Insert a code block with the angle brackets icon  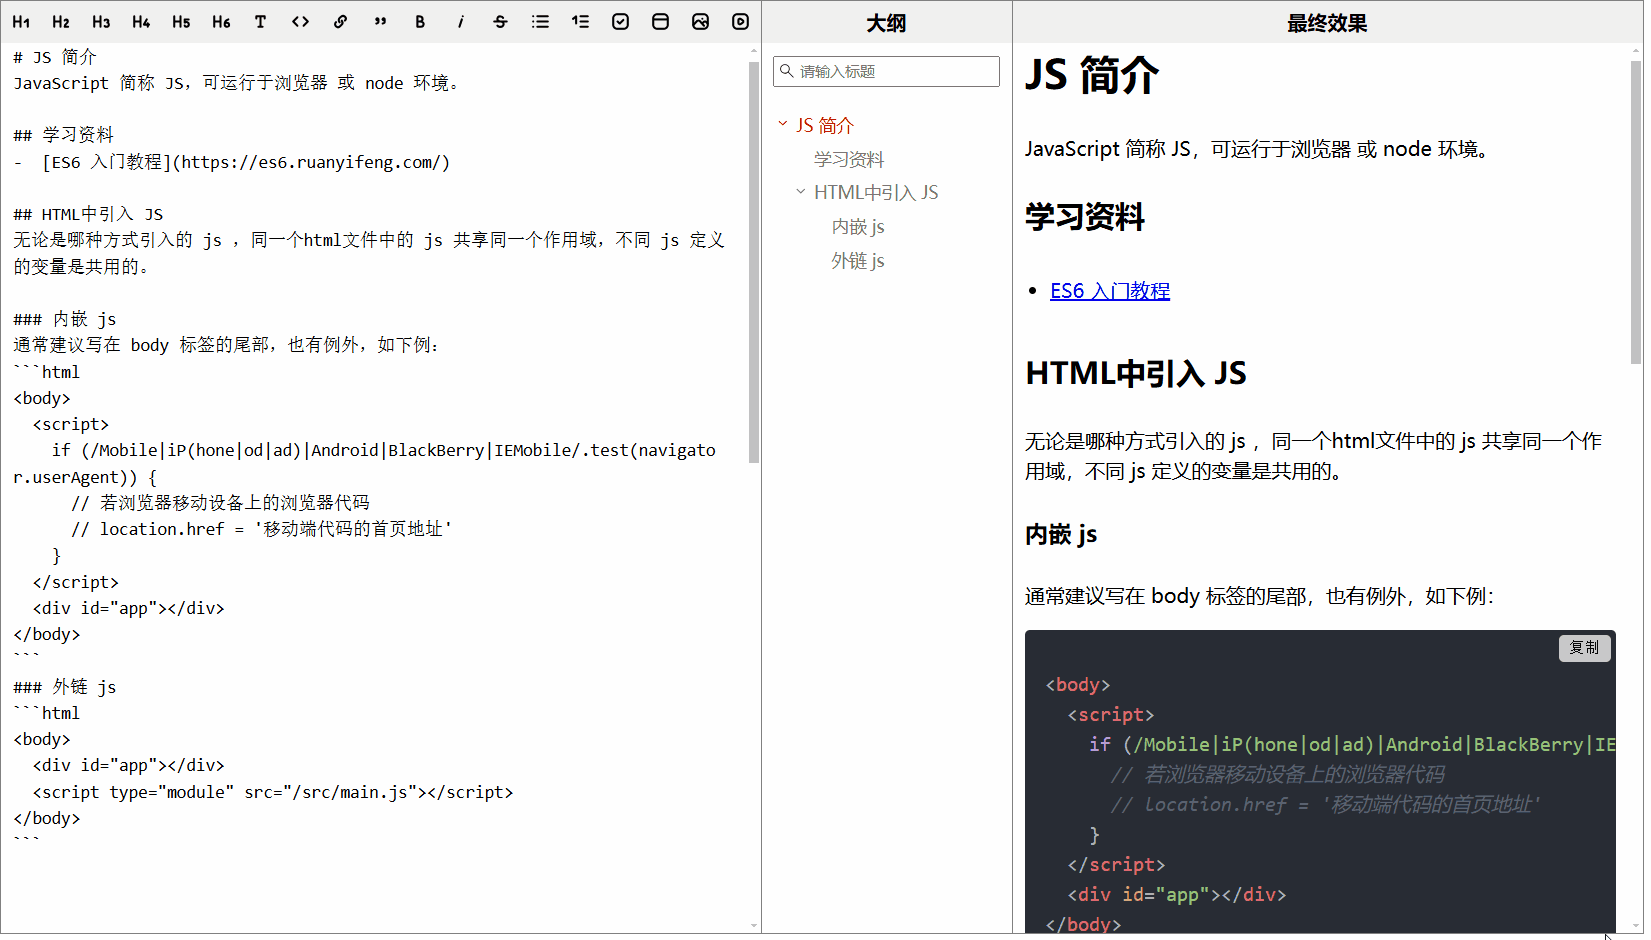coord(300,22)
